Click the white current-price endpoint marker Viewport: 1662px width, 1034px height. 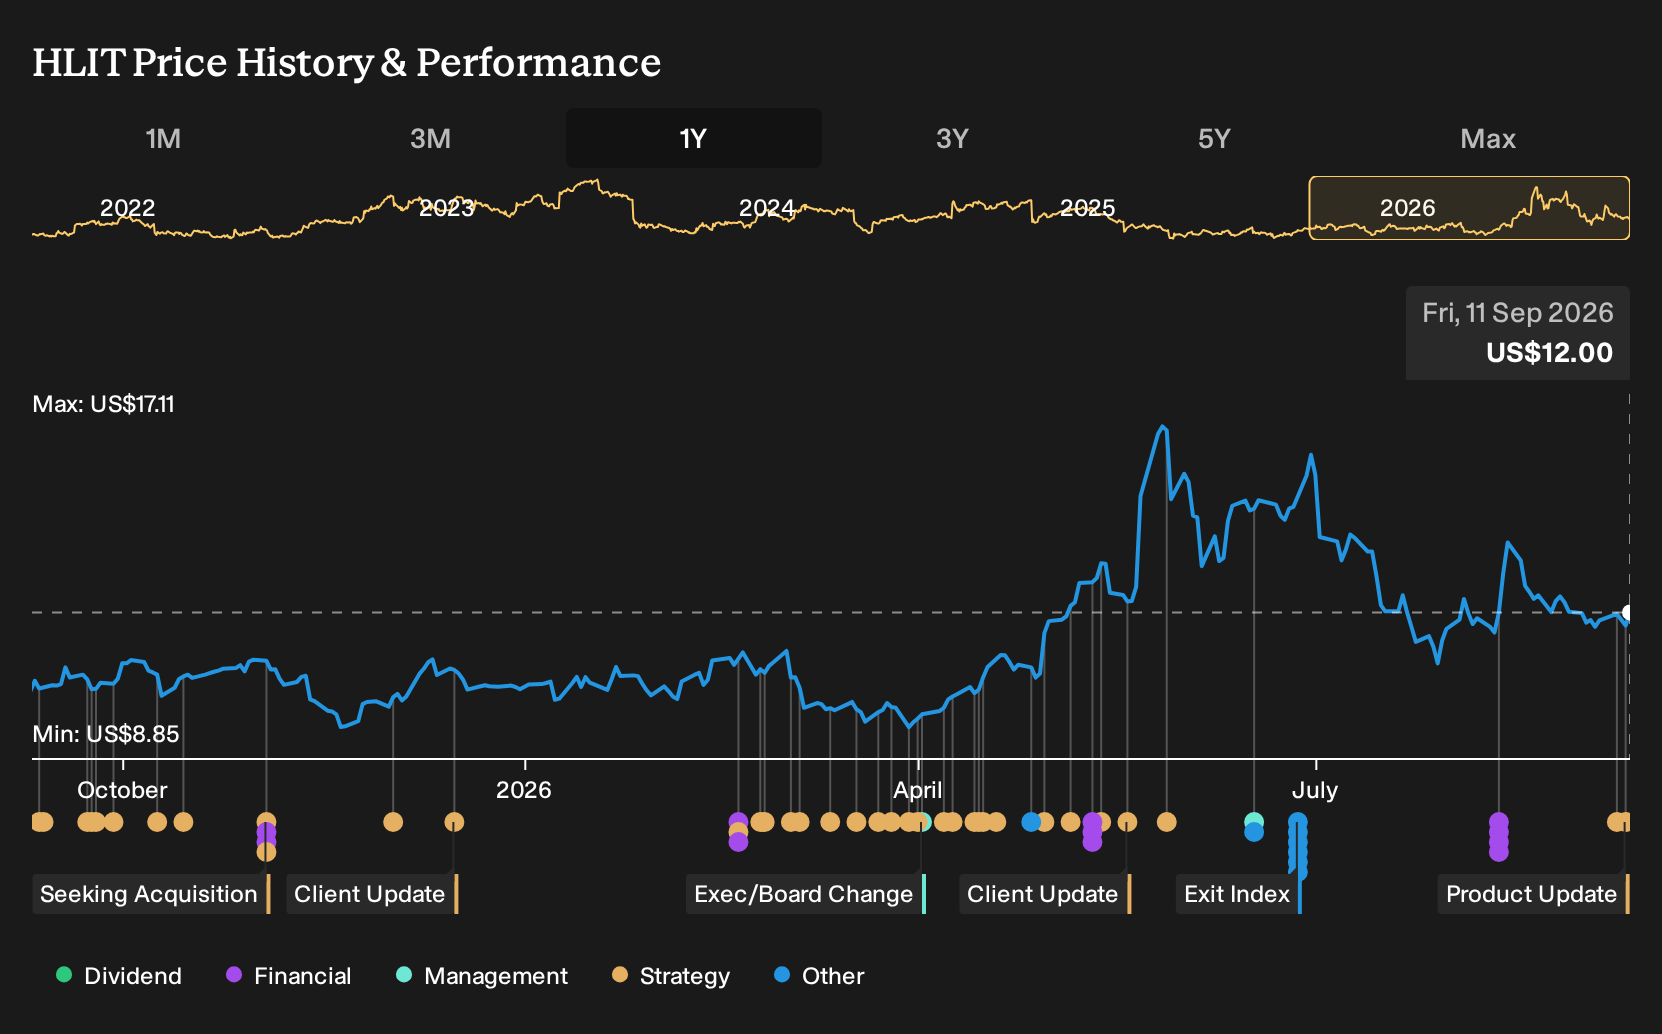click(x=1627, y=613)
